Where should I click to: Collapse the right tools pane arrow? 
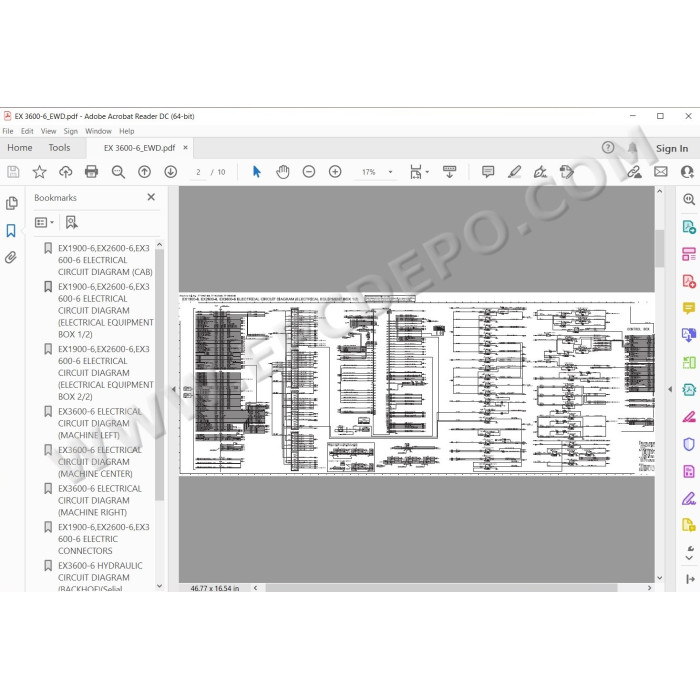[x=670, y=389]
